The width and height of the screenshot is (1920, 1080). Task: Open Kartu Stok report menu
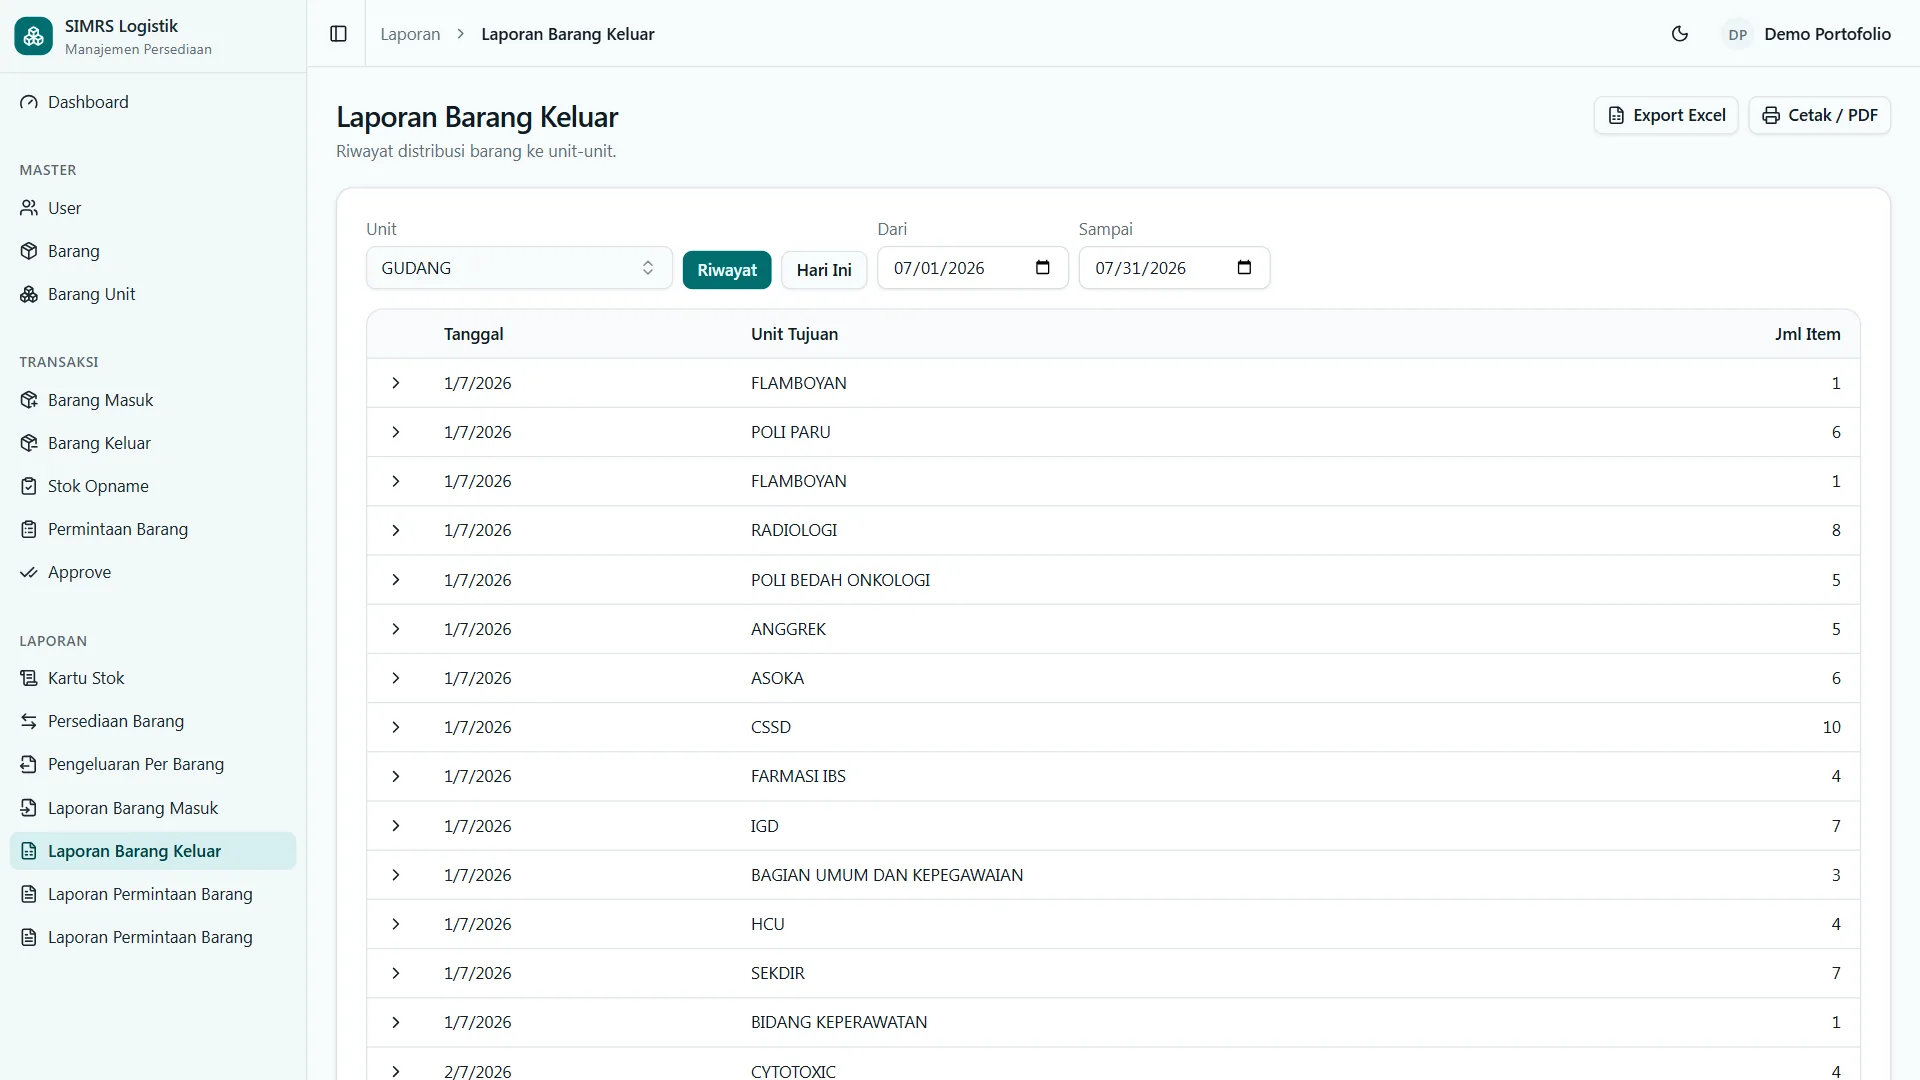pyautogui.click(x=153, y=678)
